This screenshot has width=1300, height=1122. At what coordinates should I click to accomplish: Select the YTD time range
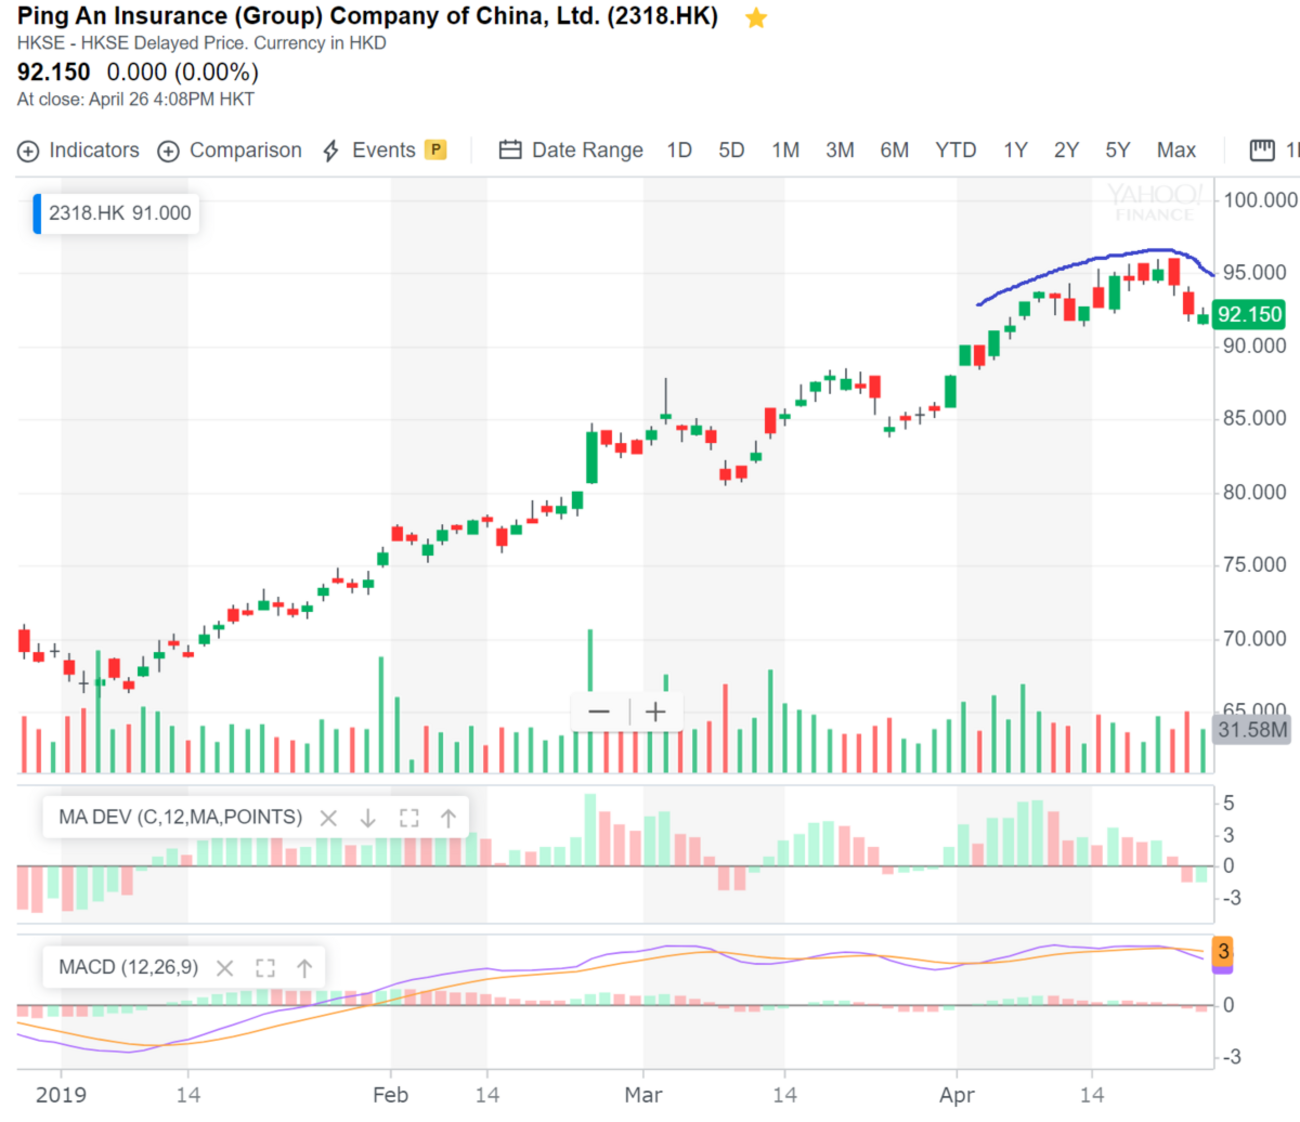pos(955,150)
